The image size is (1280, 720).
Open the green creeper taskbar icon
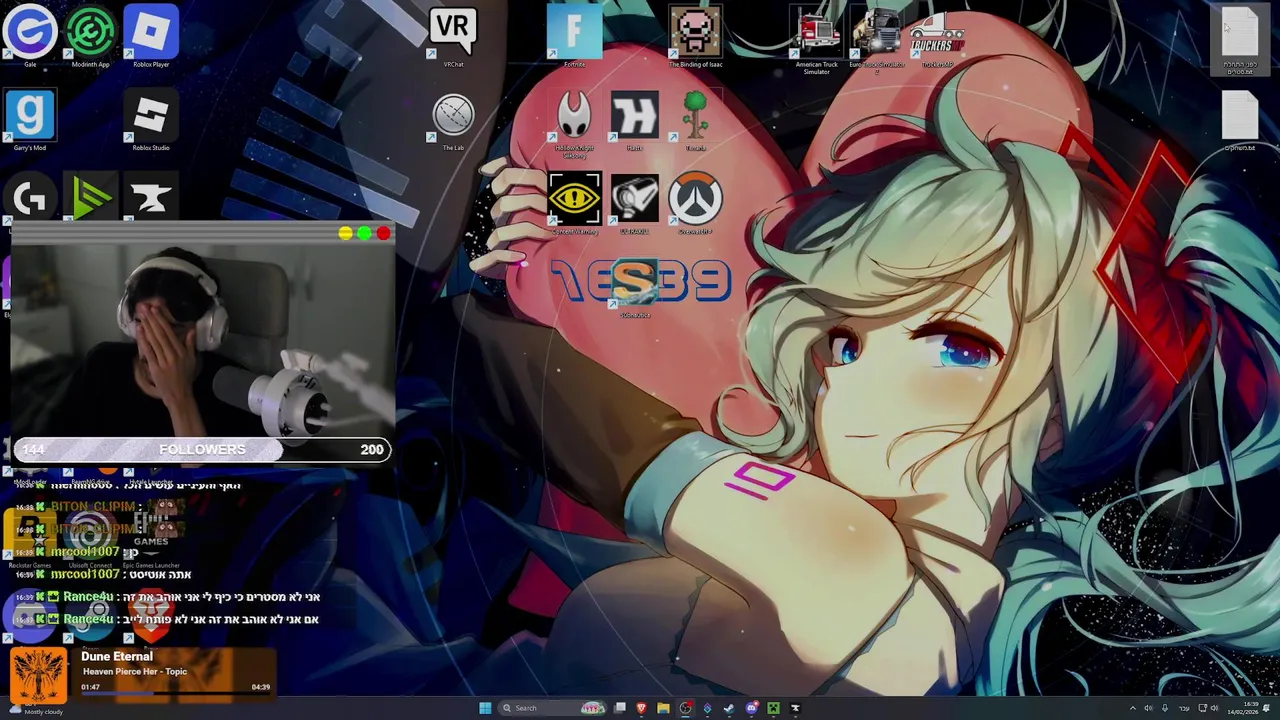773,708
